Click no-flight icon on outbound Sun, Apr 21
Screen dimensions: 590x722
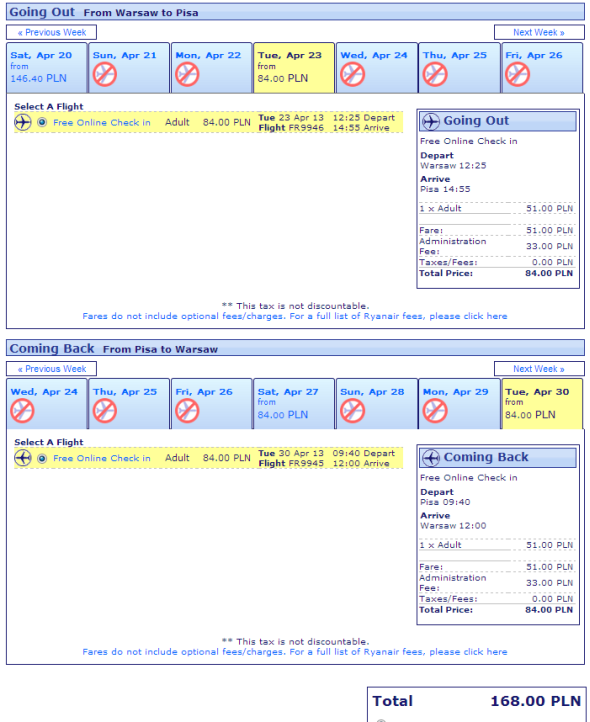(x=105, y=75)
